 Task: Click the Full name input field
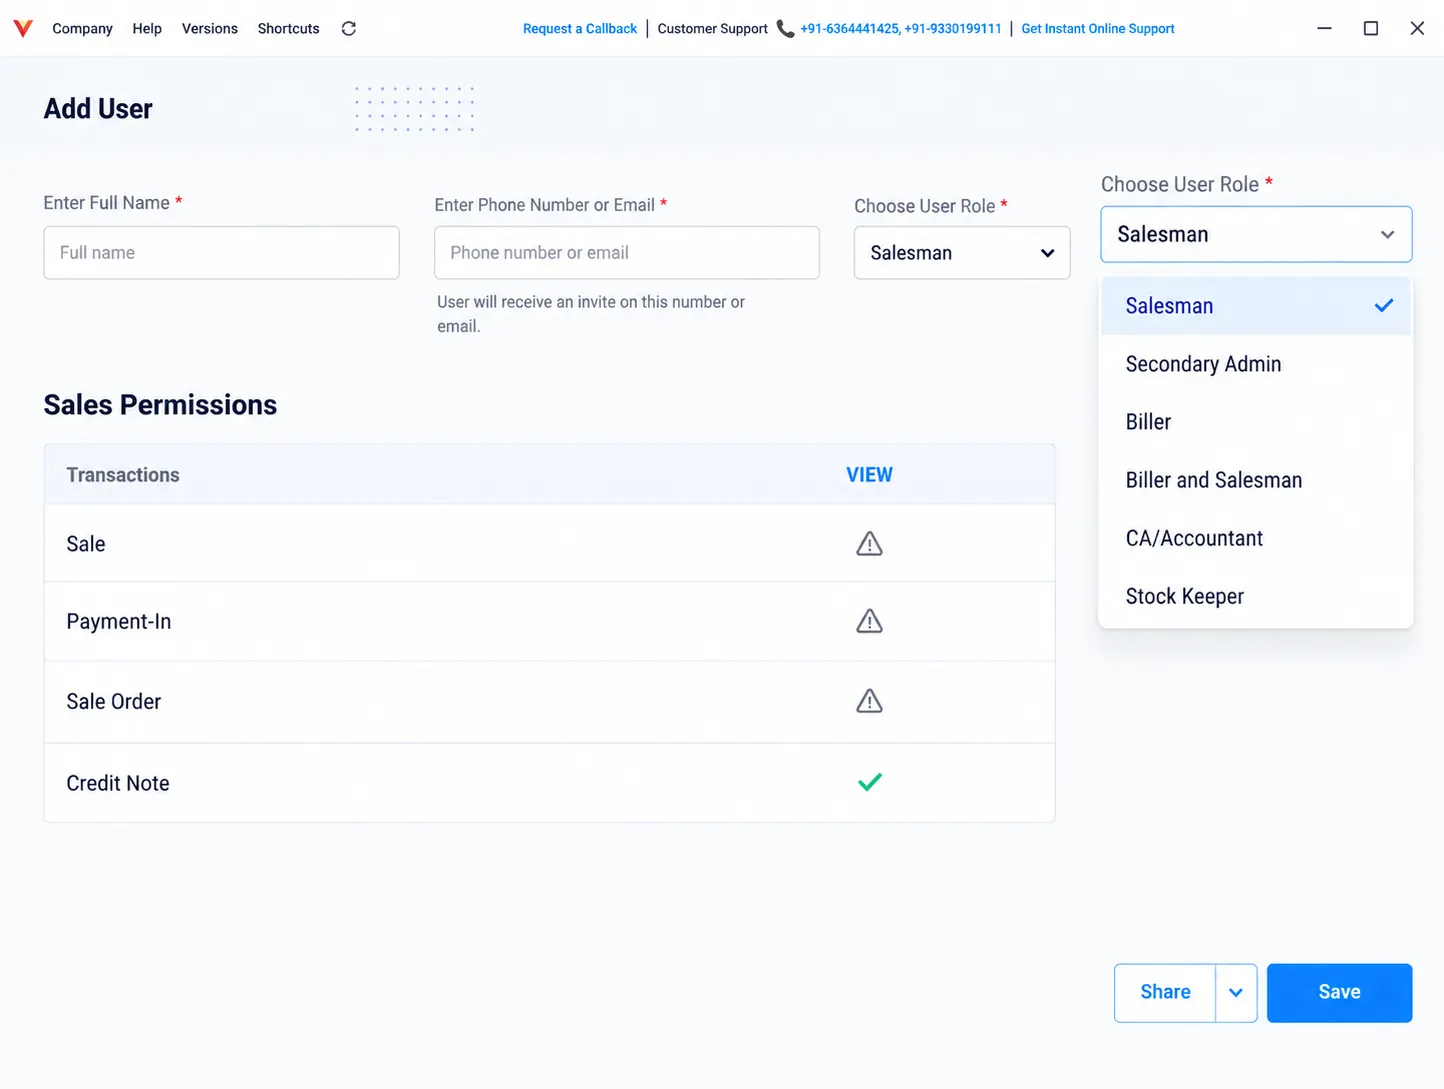point(221,253)
